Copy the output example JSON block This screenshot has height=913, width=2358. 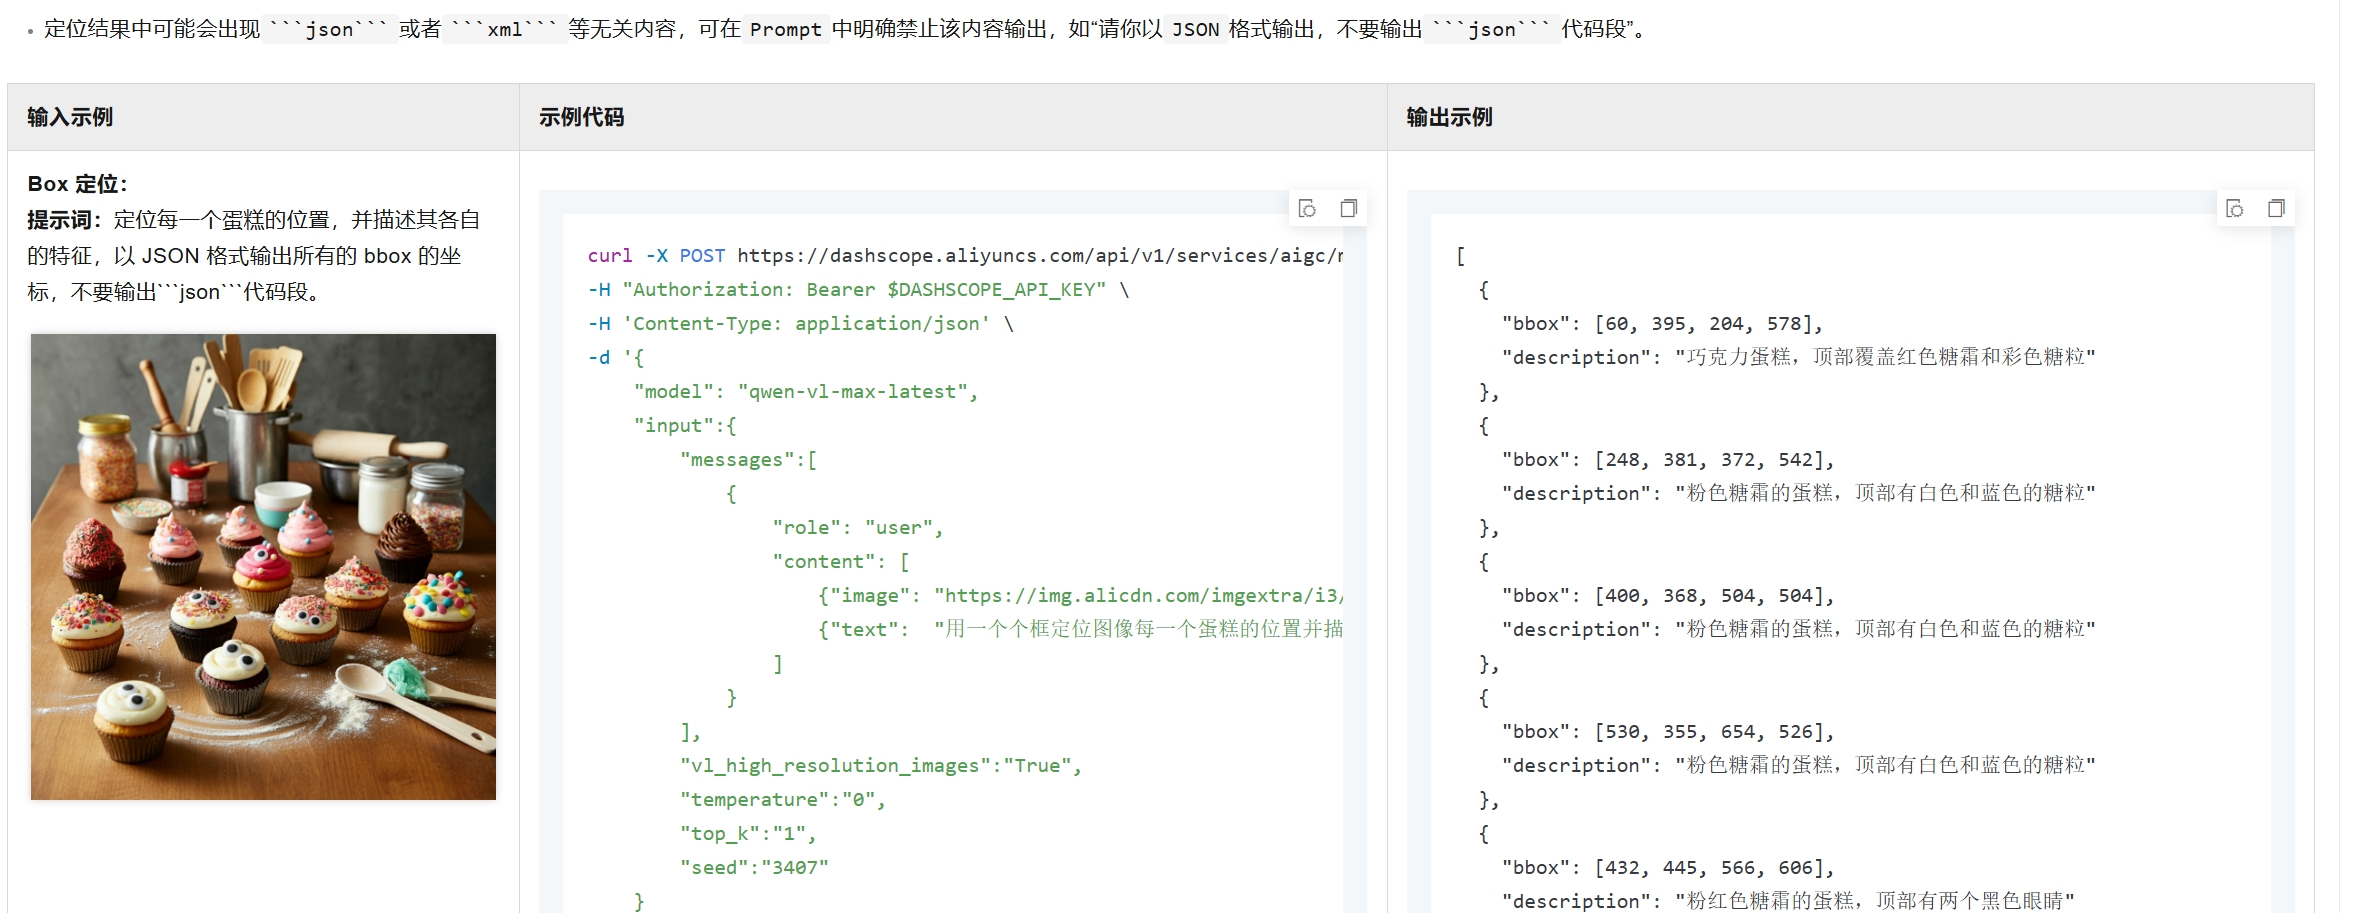pyautogui.click(x=2276, y=208)
